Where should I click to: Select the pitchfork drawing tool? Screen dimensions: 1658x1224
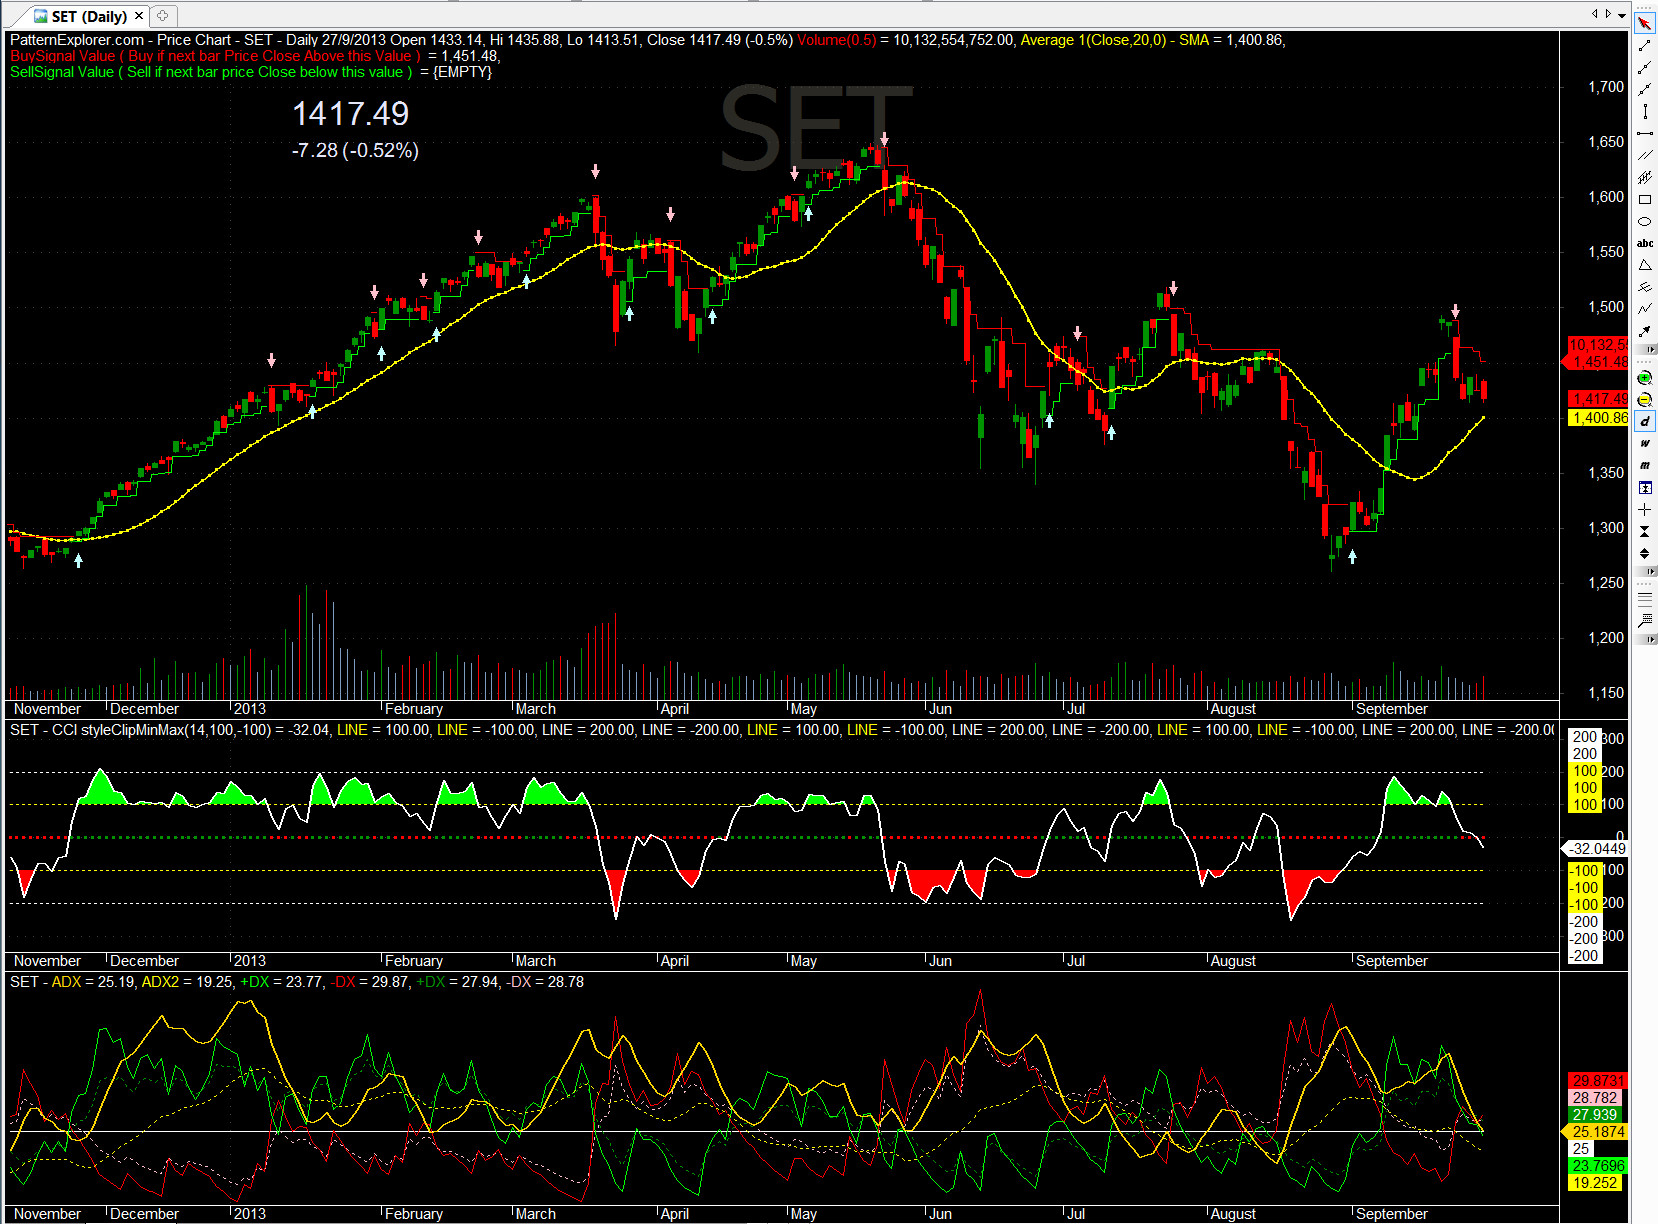[x=1645, y=288]
